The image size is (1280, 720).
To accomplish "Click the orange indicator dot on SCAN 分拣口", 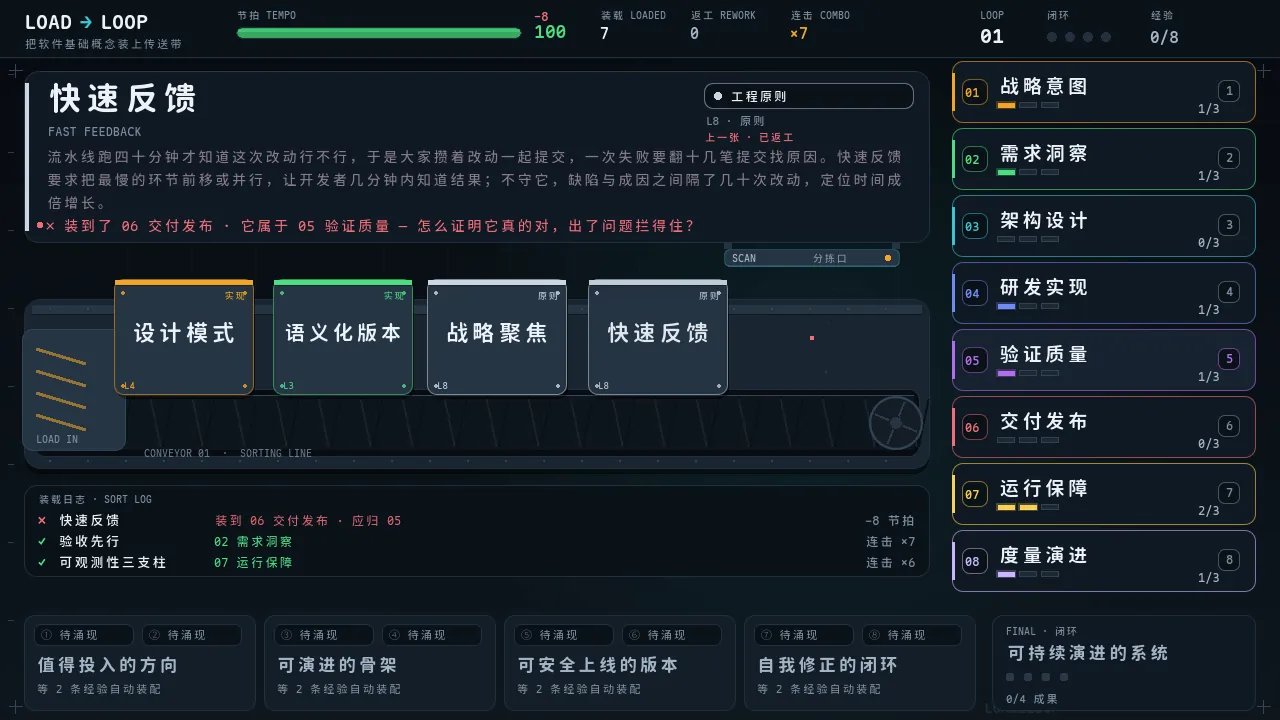I will point(887,258).
